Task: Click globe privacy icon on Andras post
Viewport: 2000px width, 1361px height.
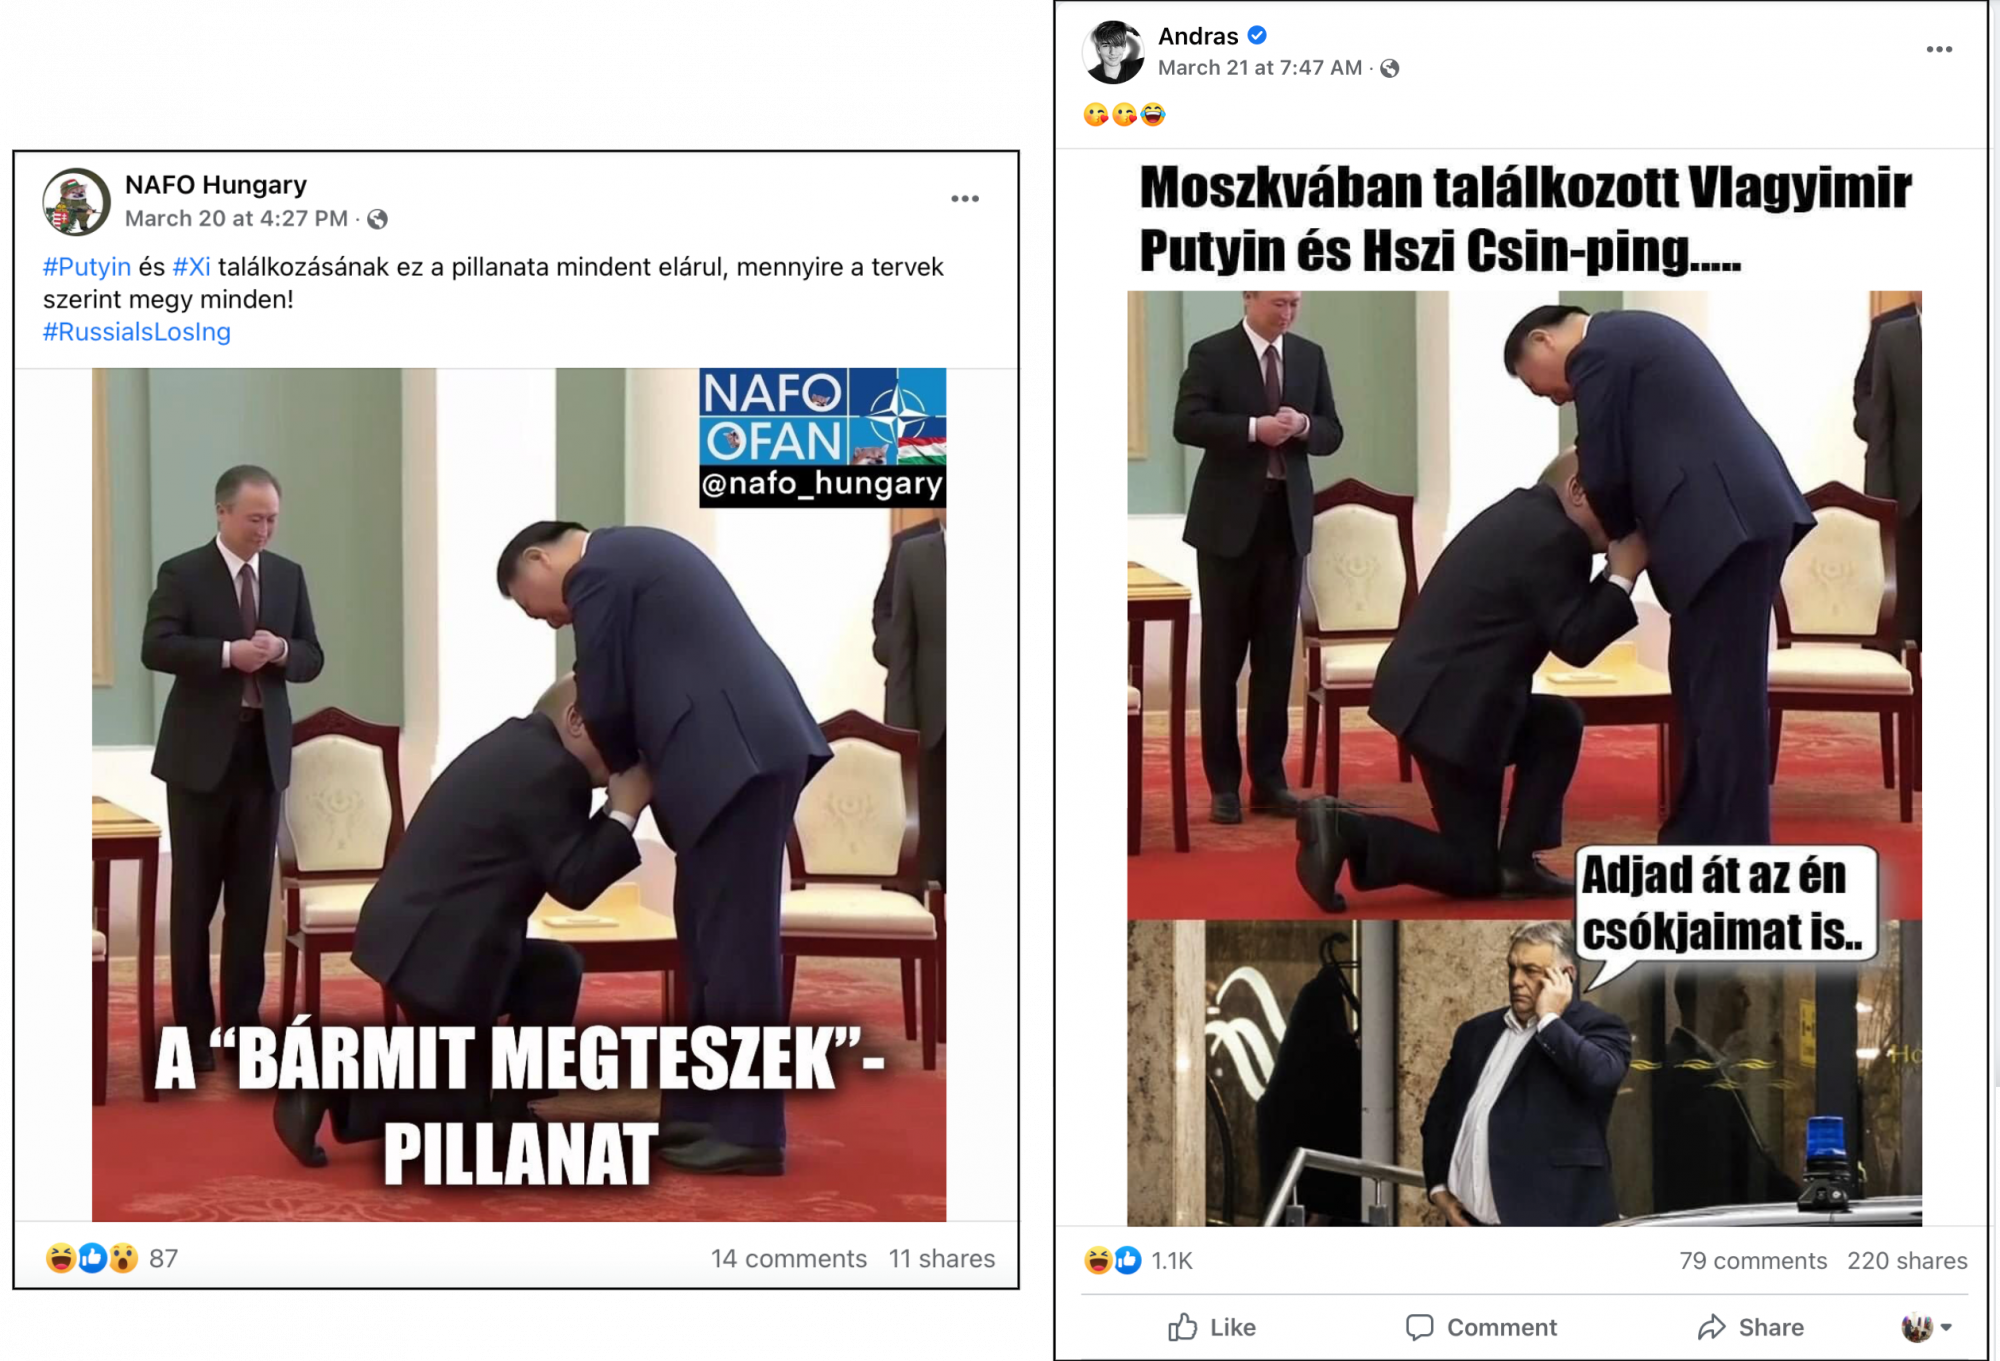Action: (1390, 68)
